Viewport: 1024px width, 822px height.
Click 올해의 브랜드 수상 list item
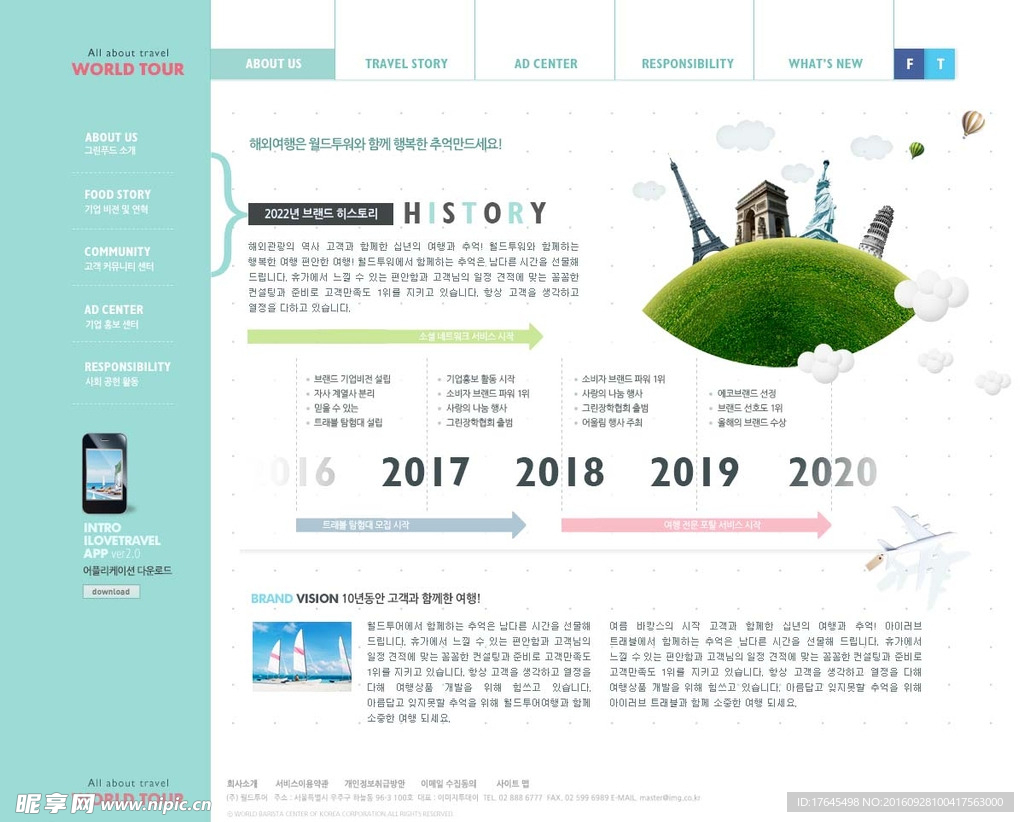[x=752, y=422]
